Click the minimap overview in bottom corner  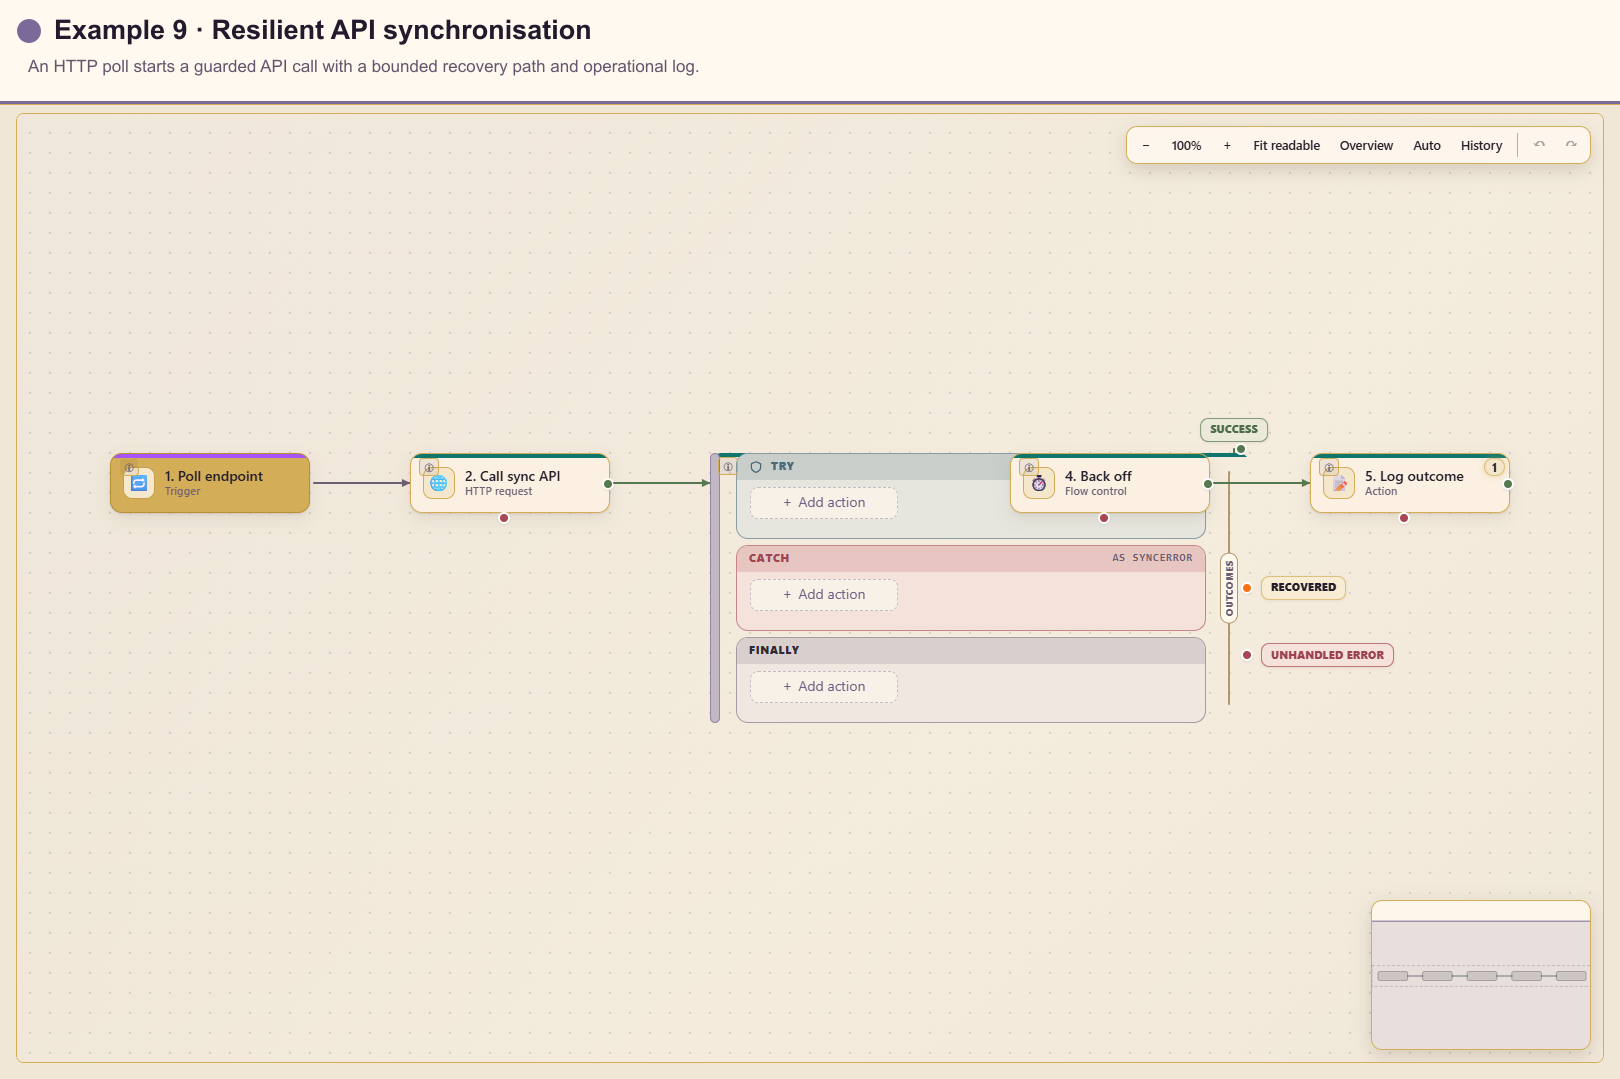coord(1481,975)
